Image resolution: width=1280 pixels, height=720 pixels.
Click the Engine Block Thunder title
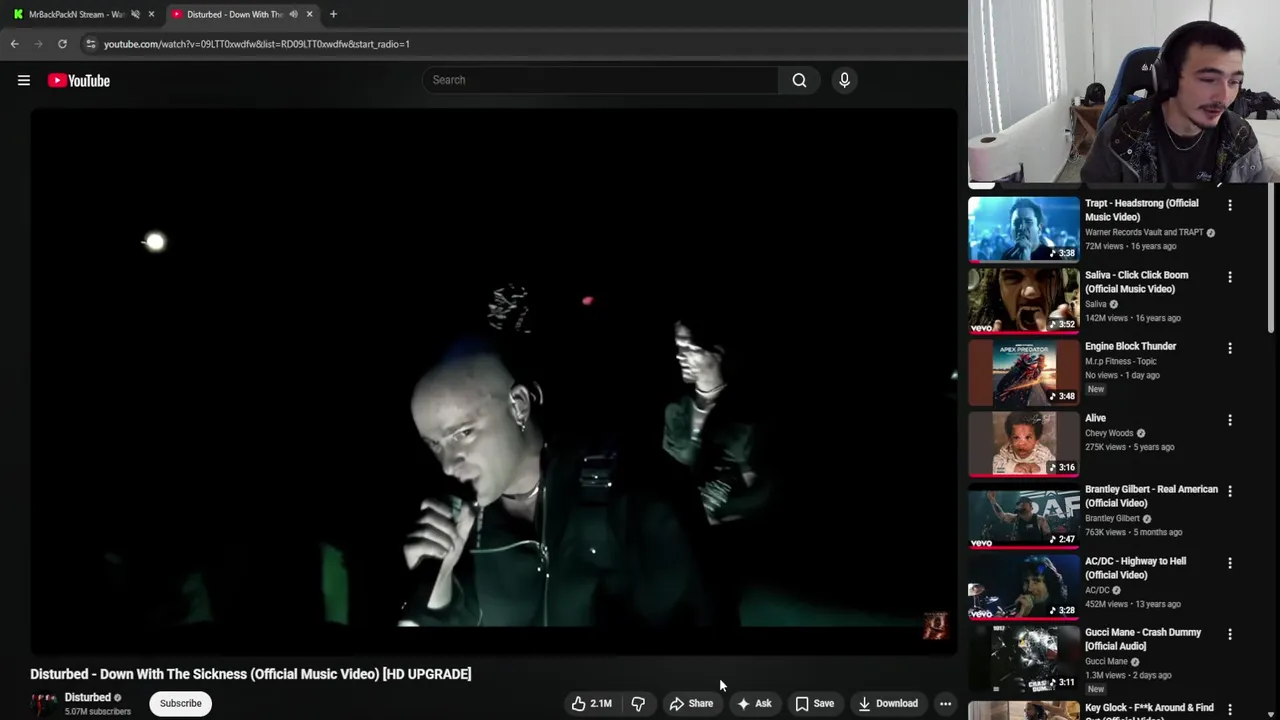tap(1130, 346)
